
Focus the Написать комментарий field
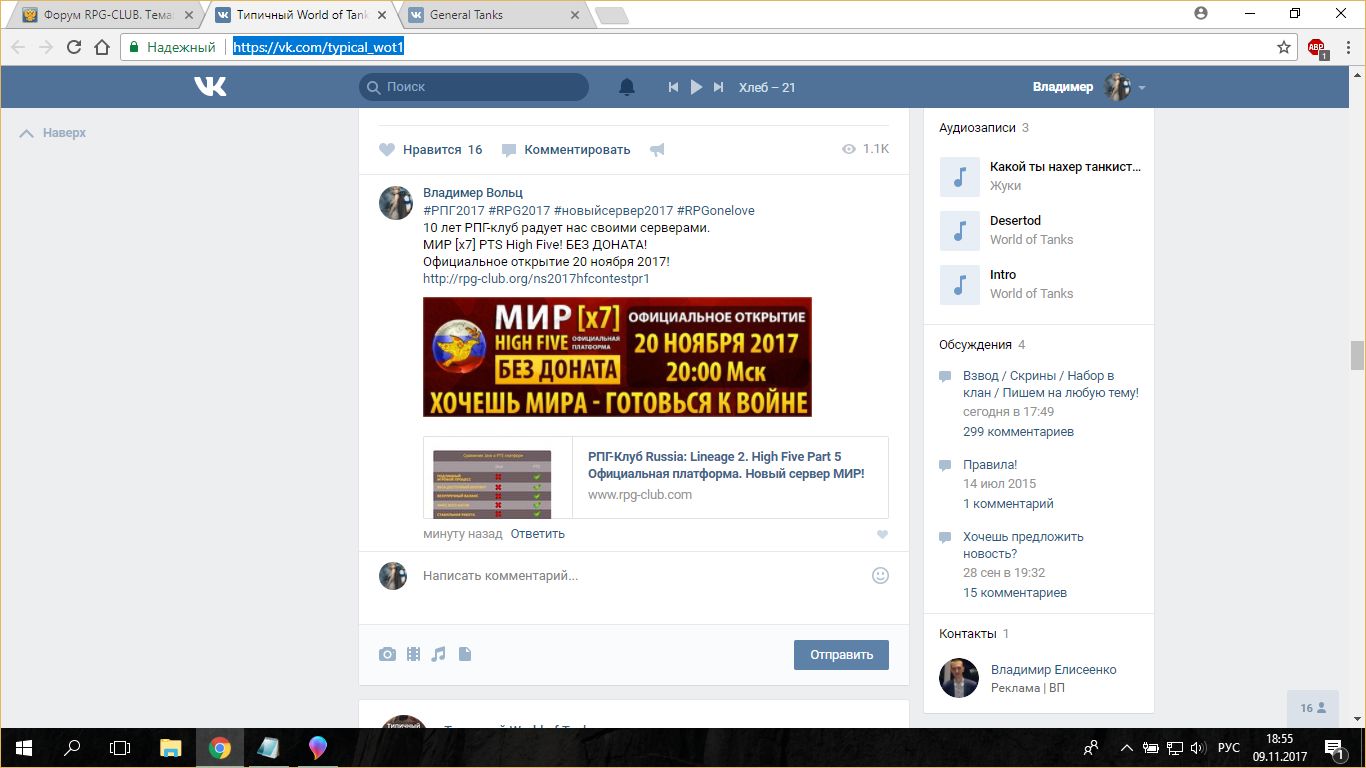point(640,576)
